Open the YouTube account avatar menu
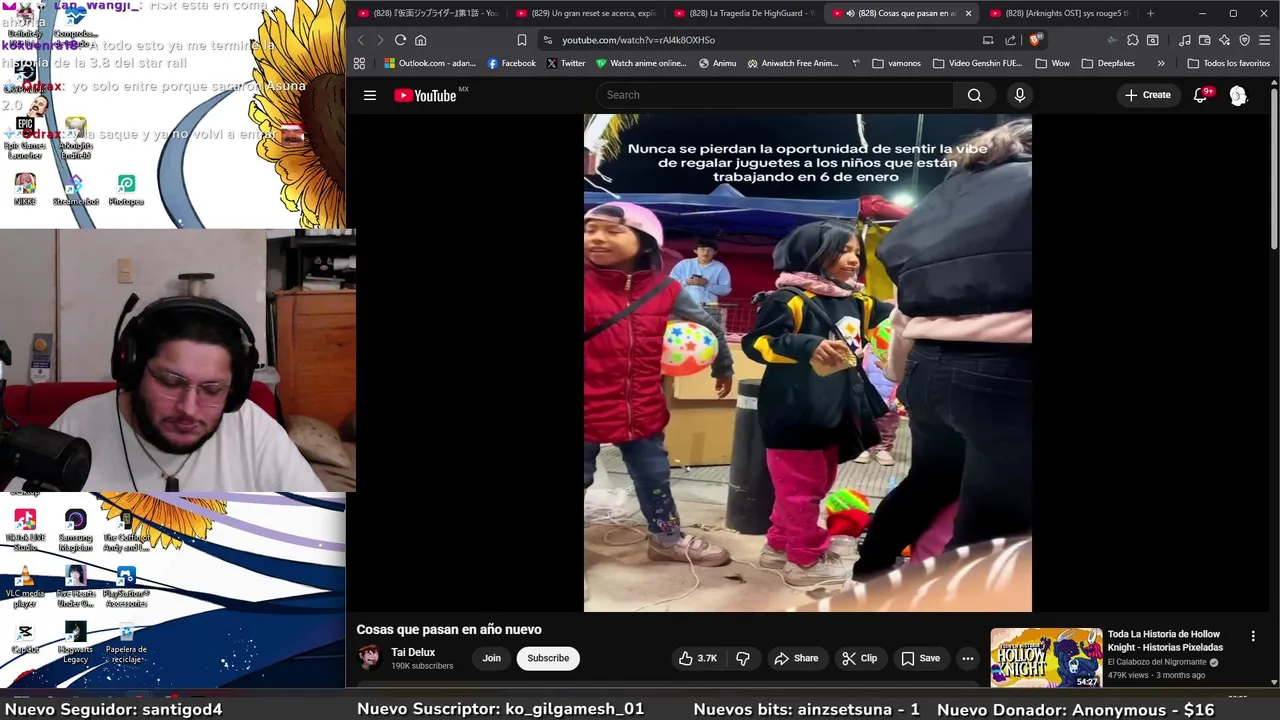1280x720 pixels. pyautogui.click(x=1238, y=95)
